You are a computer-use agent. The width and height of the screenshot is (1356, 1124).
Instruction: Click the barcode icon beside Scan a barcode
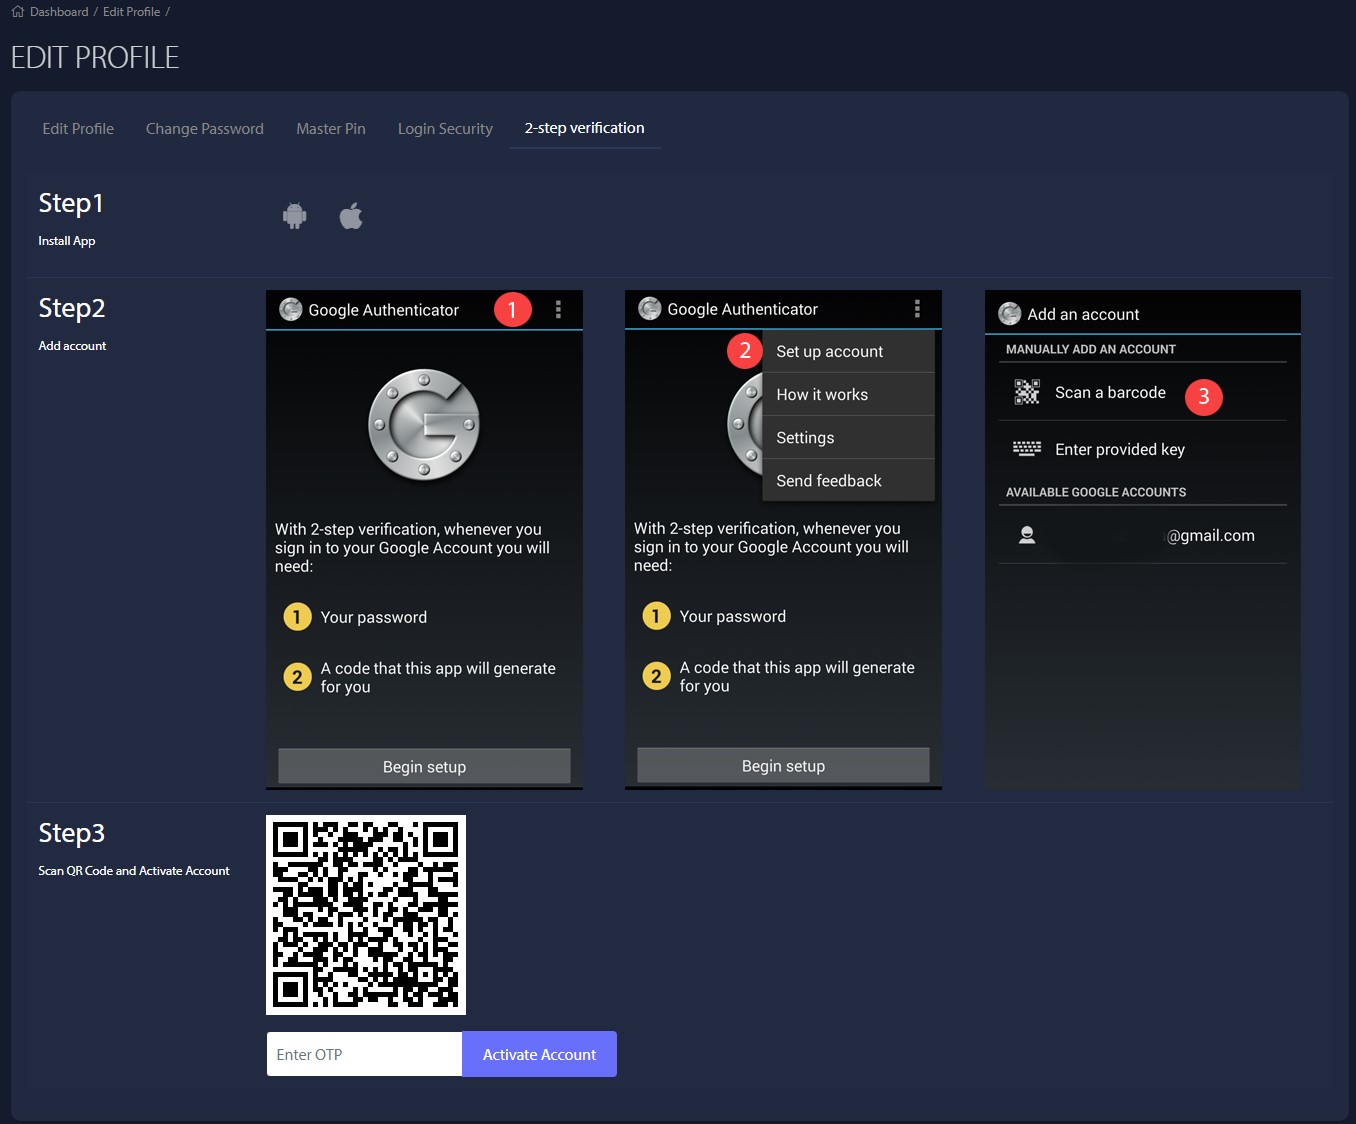pyautogui.click(x=1027, y=392)
